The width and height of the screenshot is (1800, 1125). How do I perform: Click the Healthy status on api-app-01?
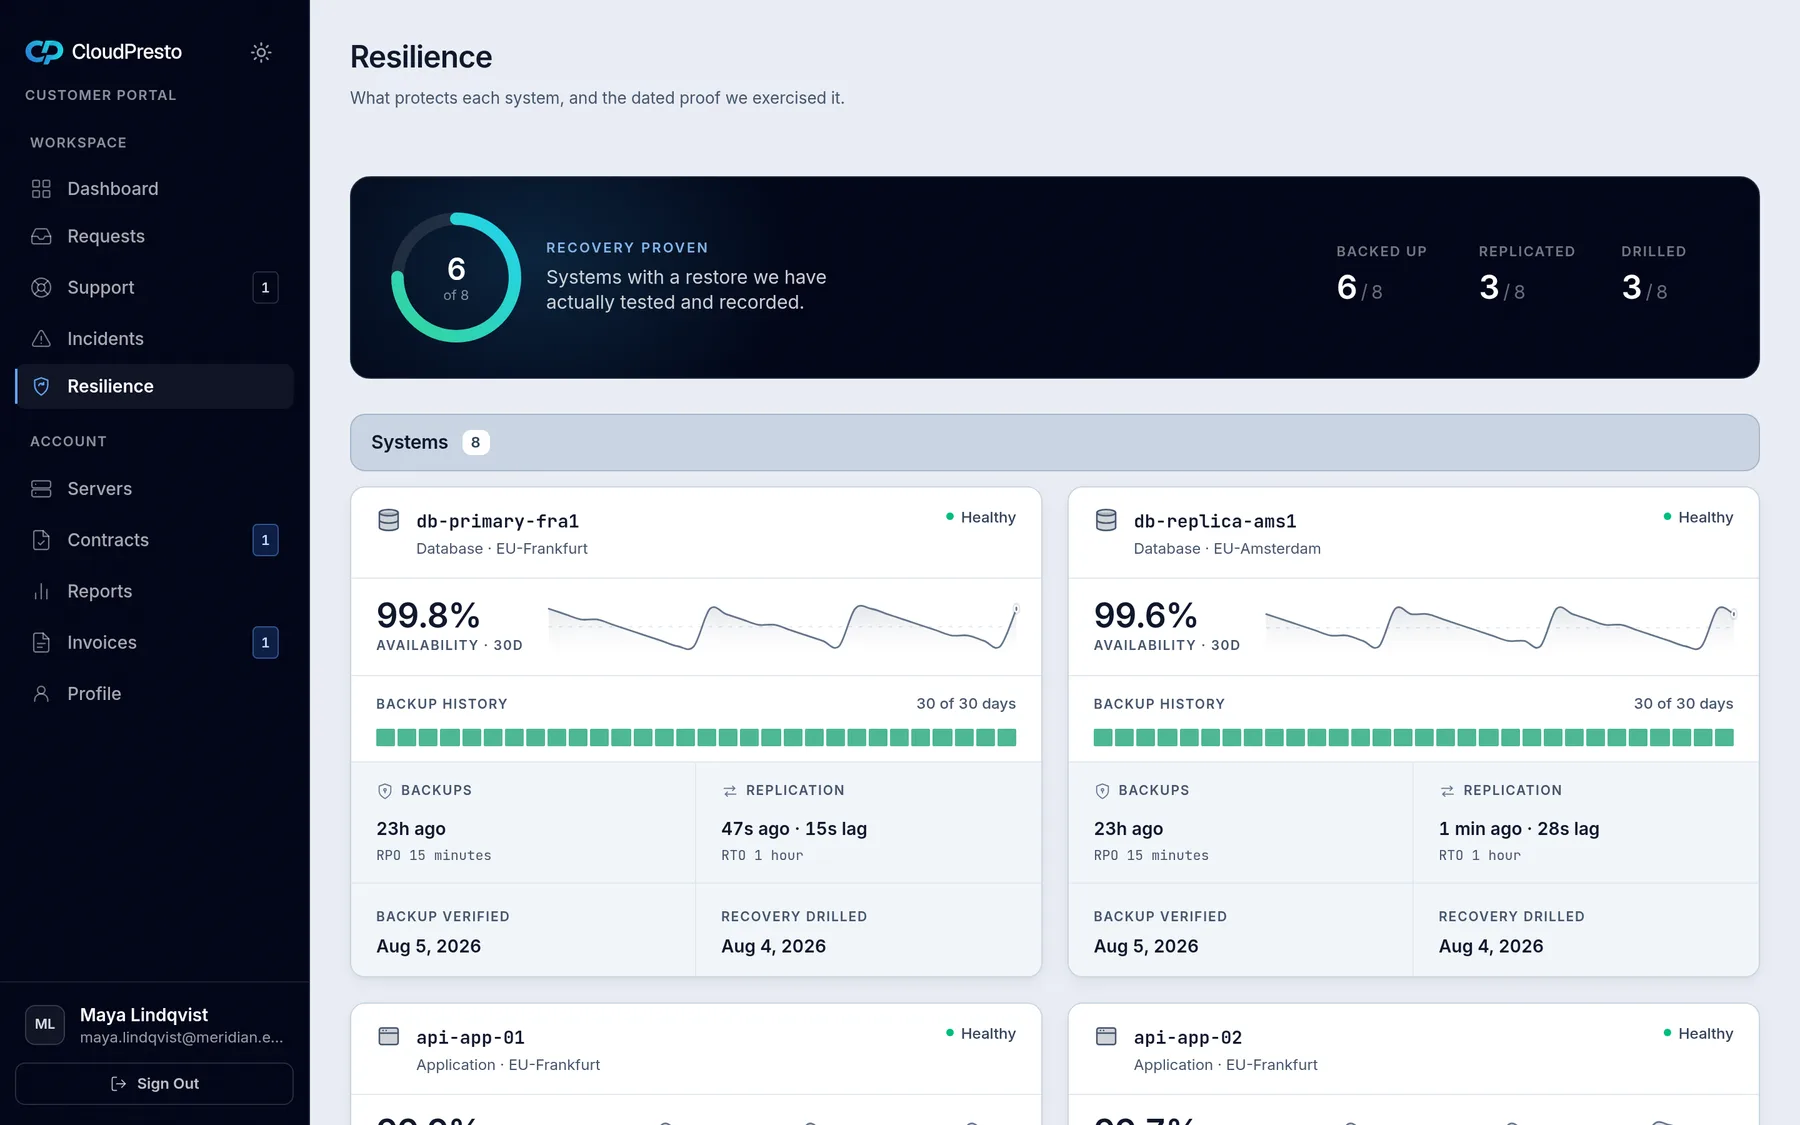(981, 1034)
